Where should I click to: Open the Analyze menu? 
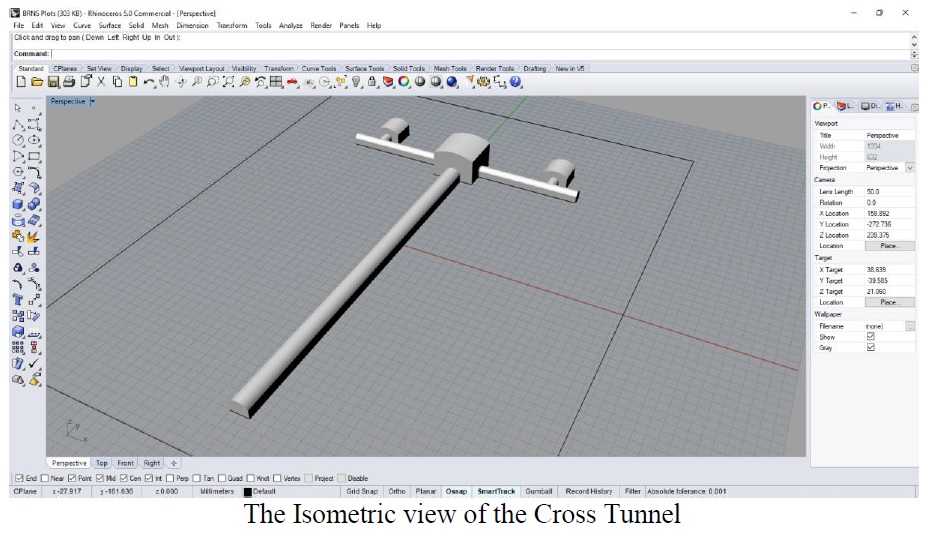[291, 25]
